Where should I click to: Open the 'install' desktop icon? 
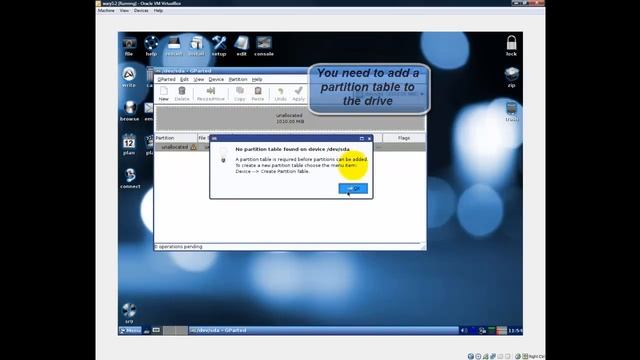[x=196, y=46]
